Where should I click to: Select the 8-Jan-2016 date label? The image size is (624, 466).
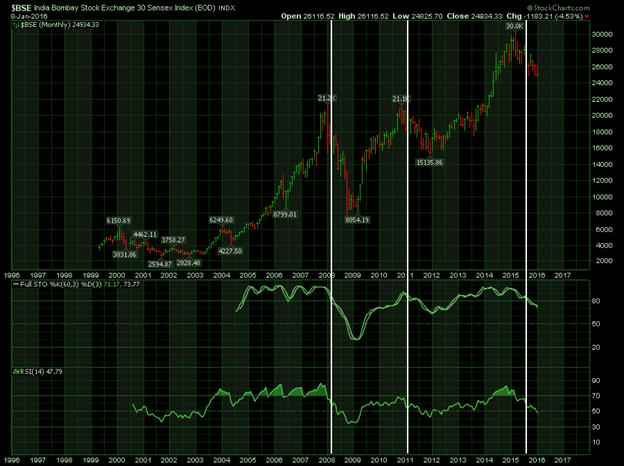[29, 16]
